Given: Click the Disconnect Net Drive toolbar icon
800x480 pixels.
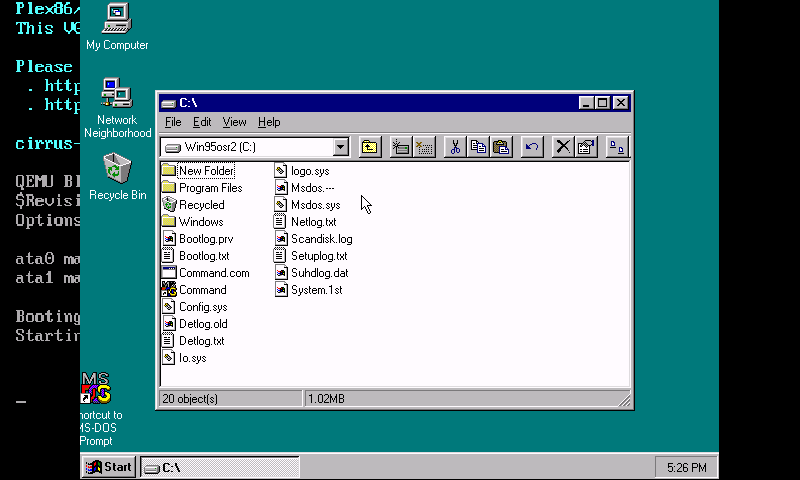Looking at the screenshot, I should point(424,147).
